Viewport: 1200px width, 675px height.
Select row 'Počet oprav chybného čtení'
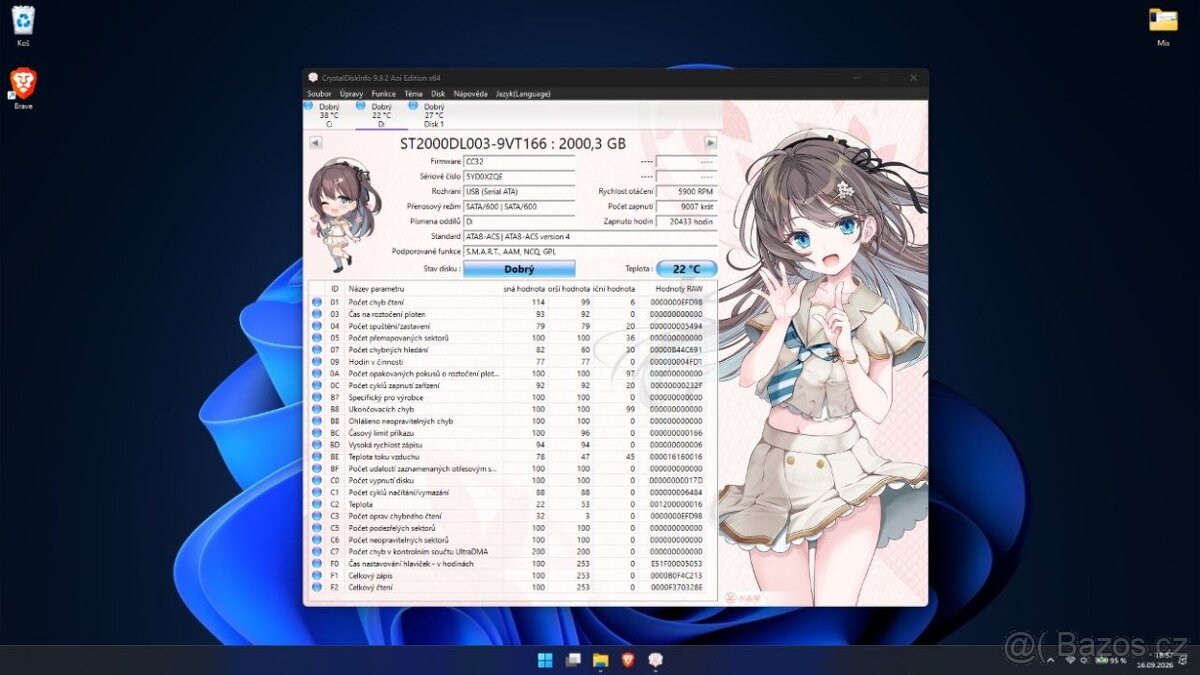click(x=513, y=516)
